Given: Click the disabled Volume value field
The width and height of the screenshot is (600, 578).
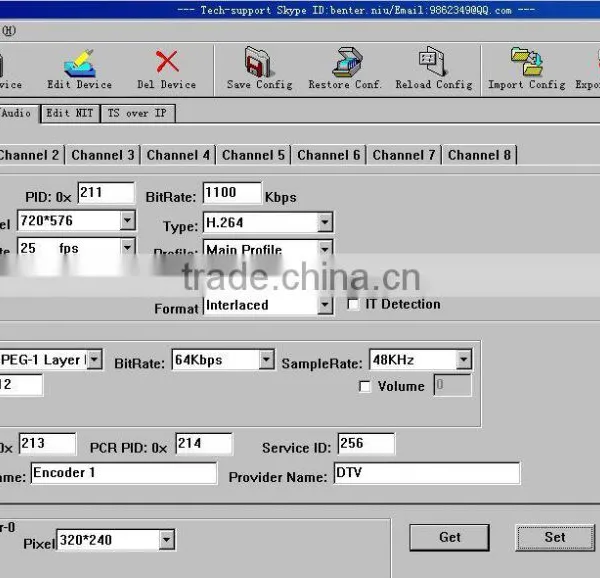Looking at the screenshot, I should point(453,385).
